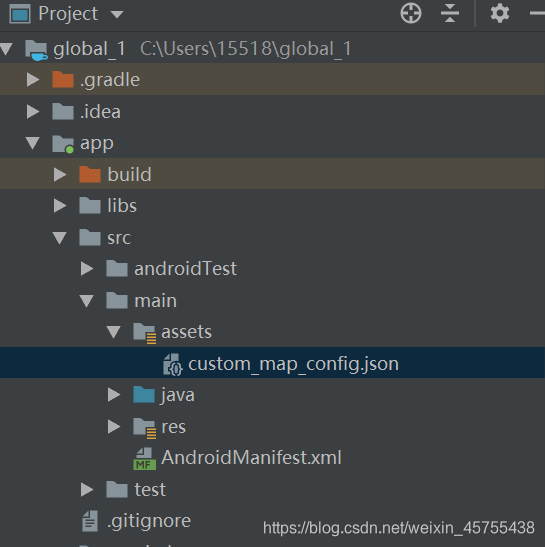This screenshot has width=545, height=547.
Task: Collapse the assets folder arrow
Action: (114, 332)
